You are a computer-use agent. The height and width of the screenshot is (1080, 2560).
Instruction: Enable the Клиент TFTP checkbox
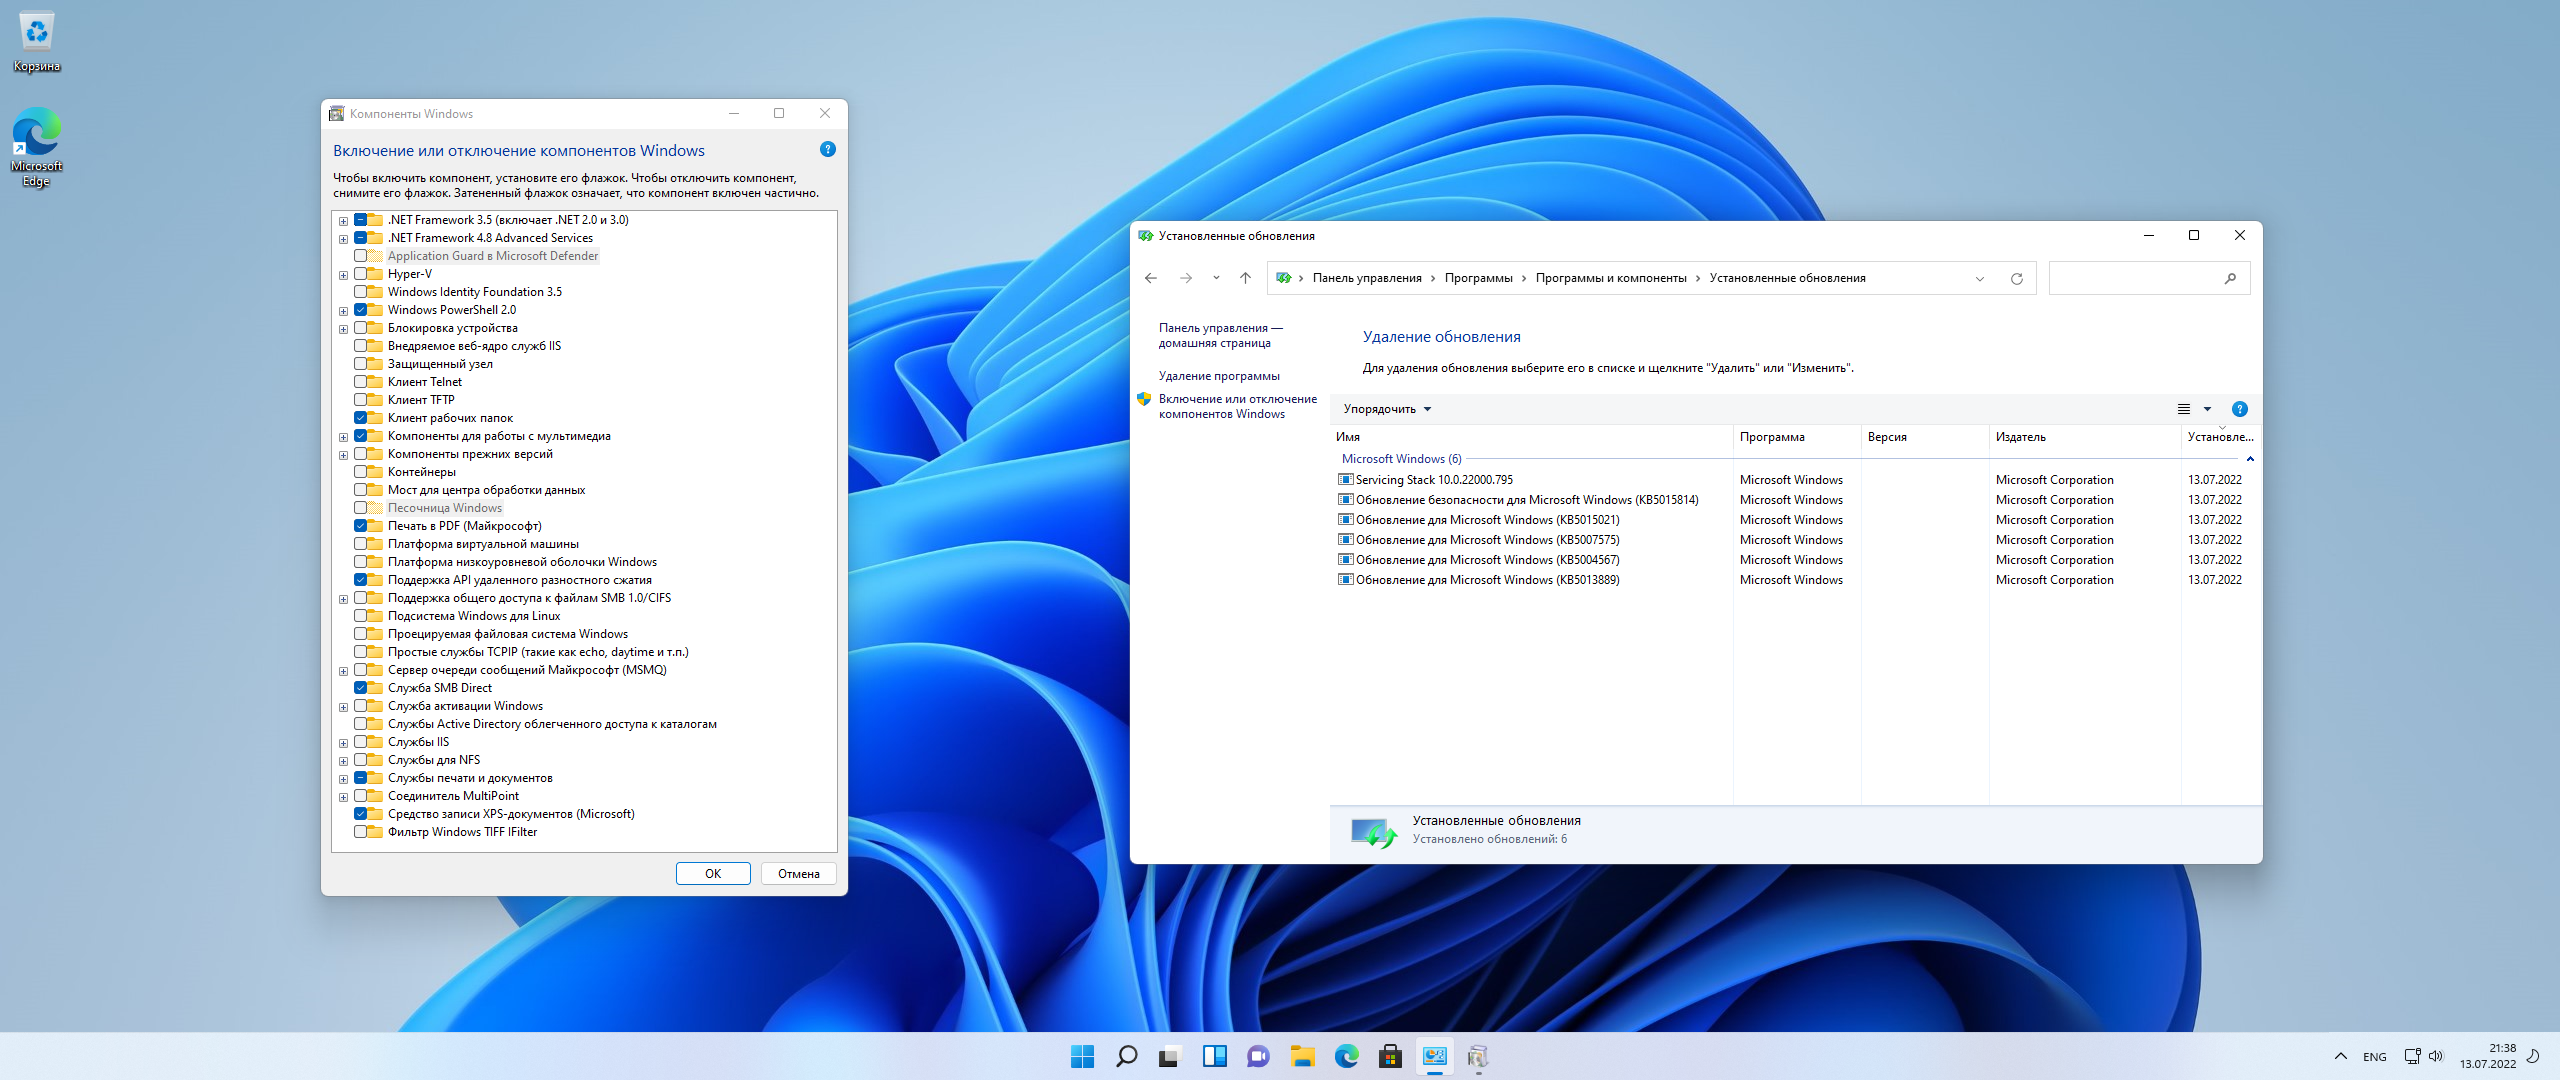[x=361, y=400]
